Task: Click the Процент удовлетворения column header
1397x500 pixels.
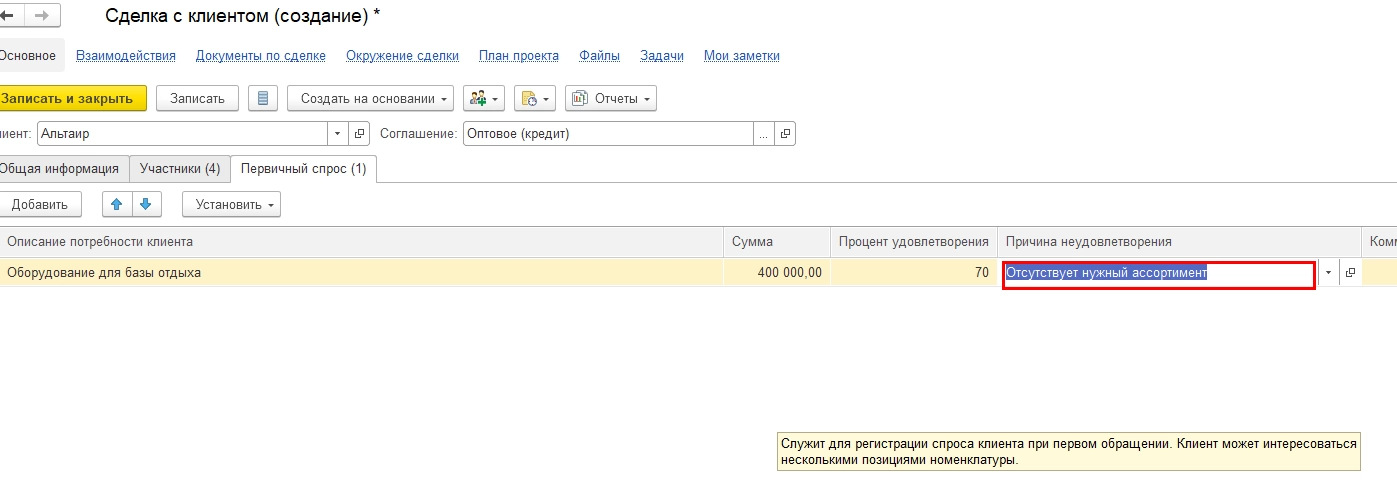Action: pyautogui.click(x=914, y=242)
